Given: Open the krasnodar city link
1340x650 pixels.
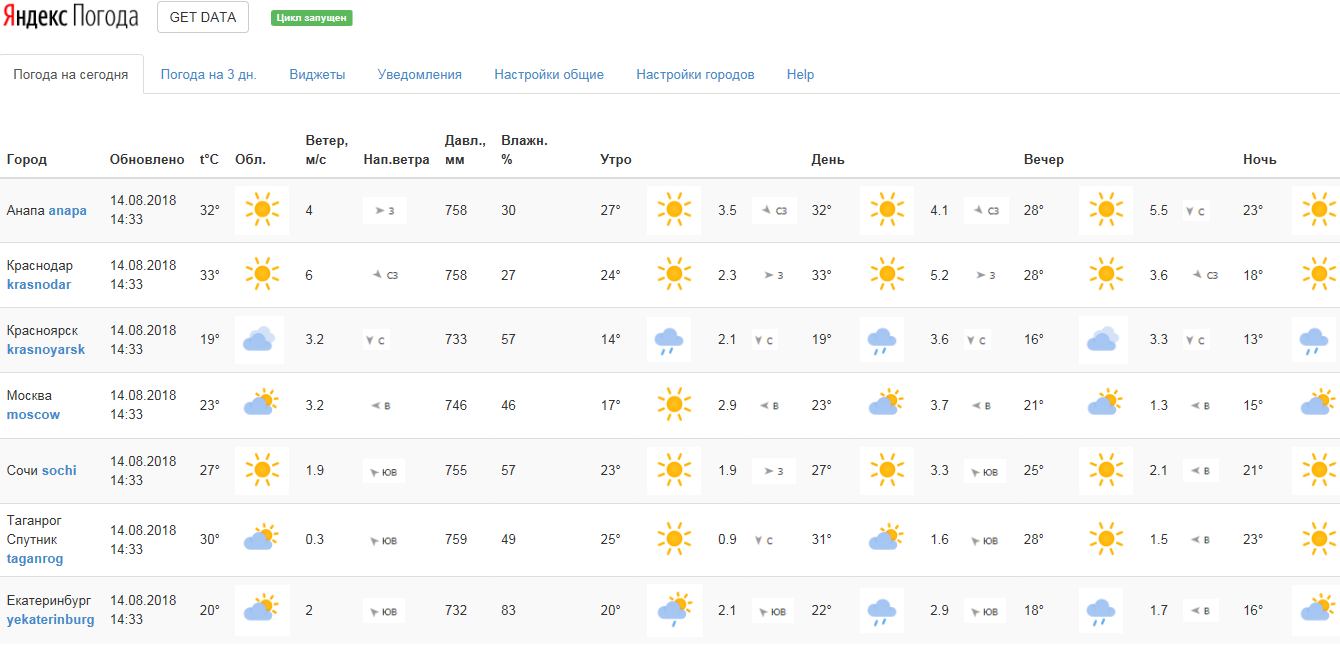Looking at the screenshot, I should coord(39,284).
